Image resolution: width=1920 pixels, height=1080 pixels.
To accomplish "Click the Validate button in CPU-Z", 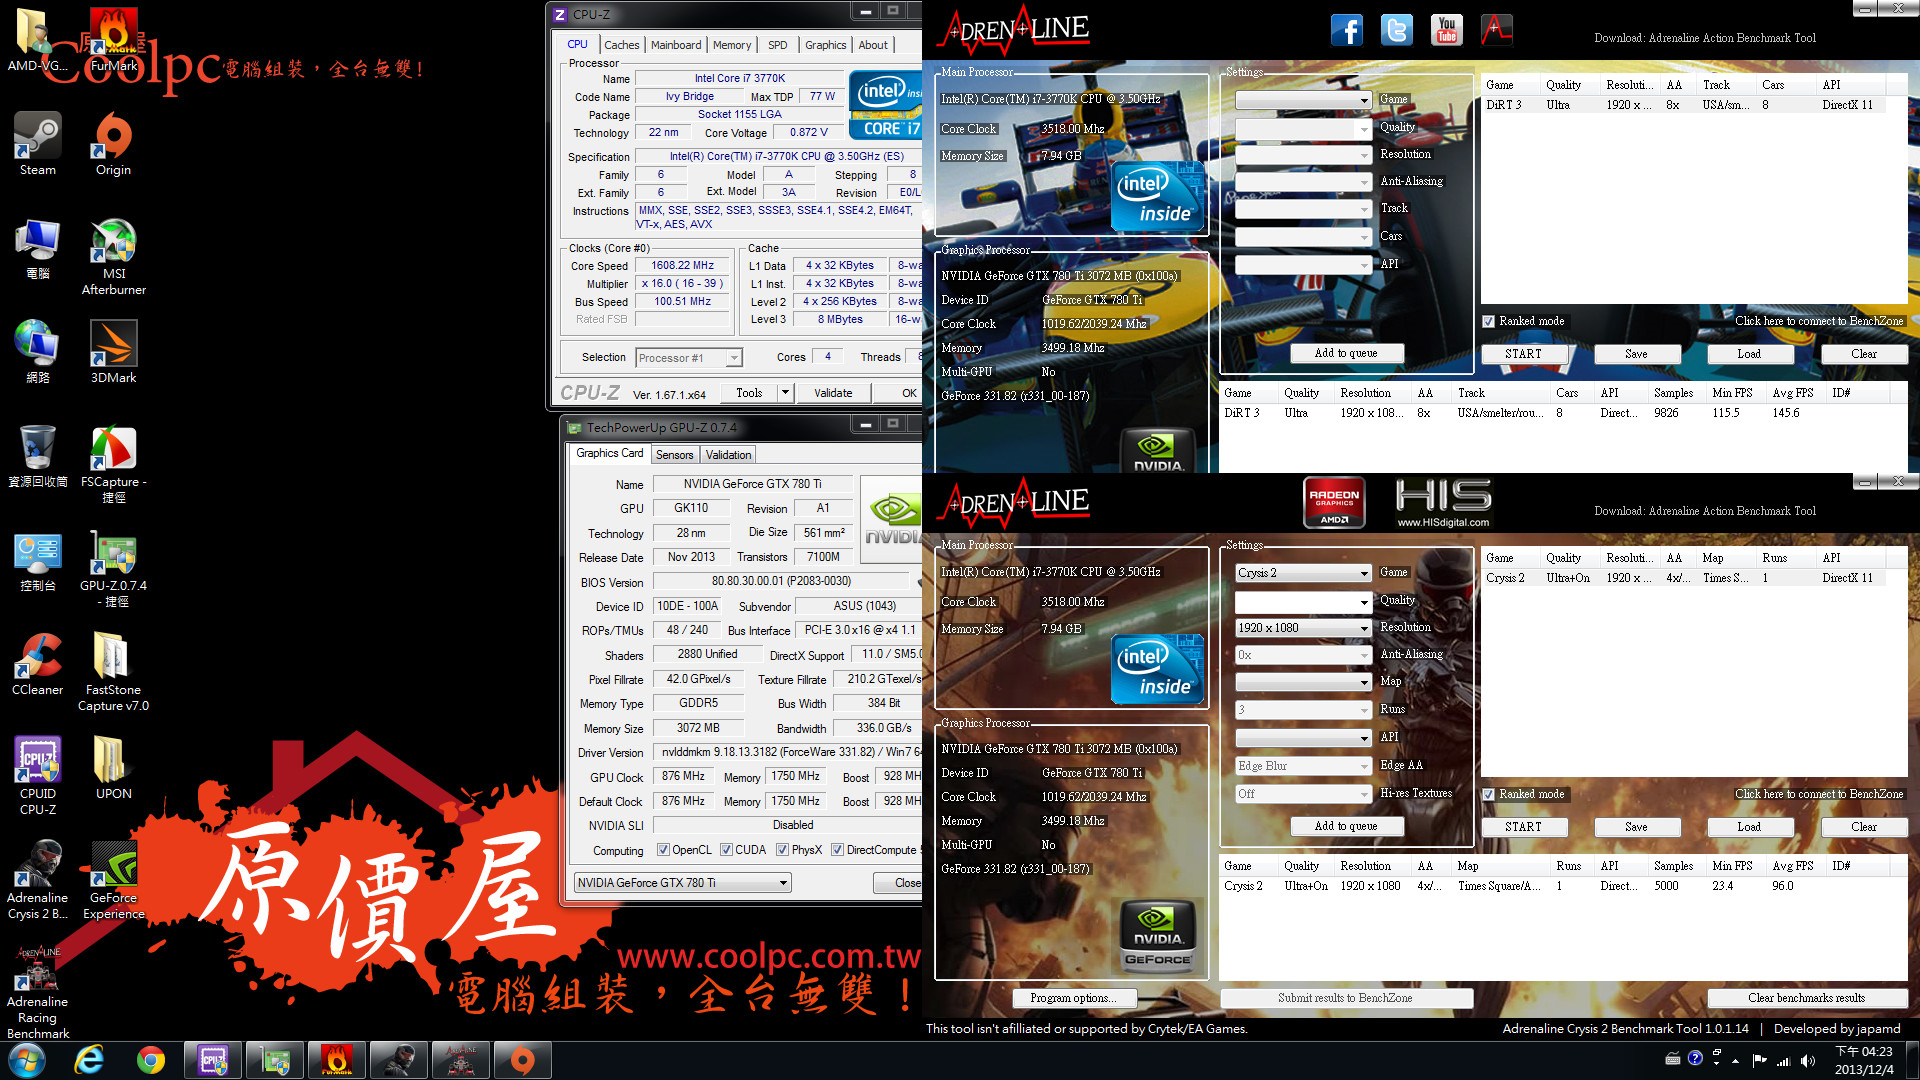I will (x=833, y=393).
